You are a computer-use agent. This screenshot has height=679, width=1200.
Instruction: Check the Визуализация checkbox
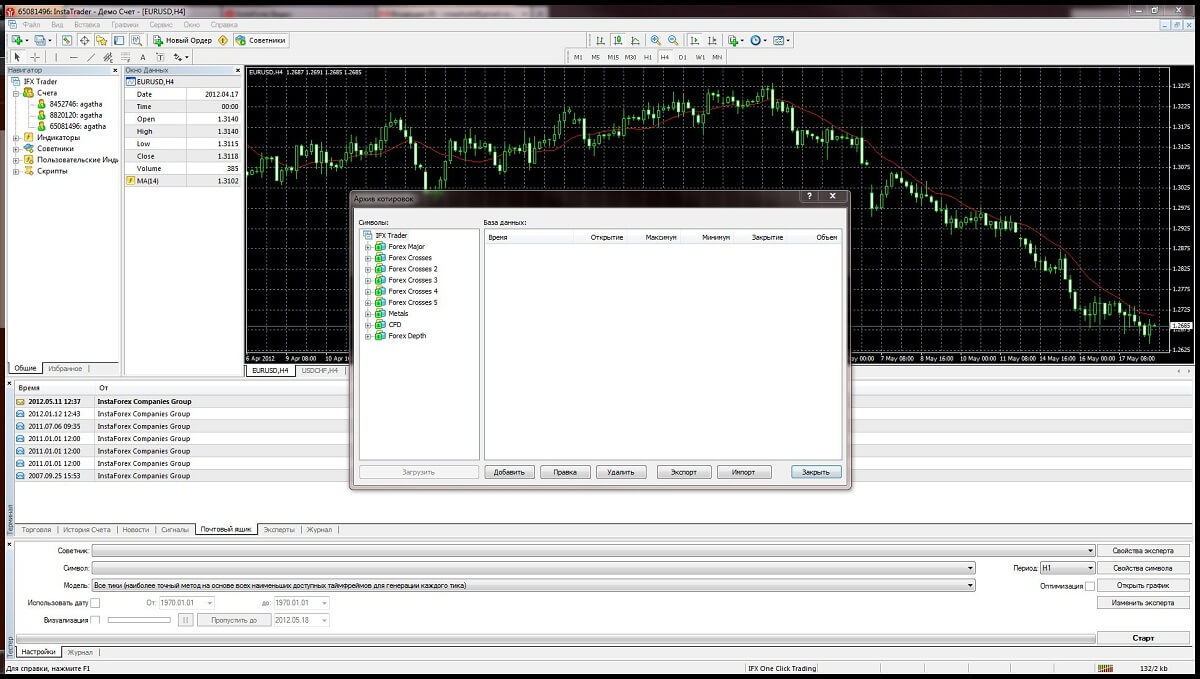coord(96,620)
